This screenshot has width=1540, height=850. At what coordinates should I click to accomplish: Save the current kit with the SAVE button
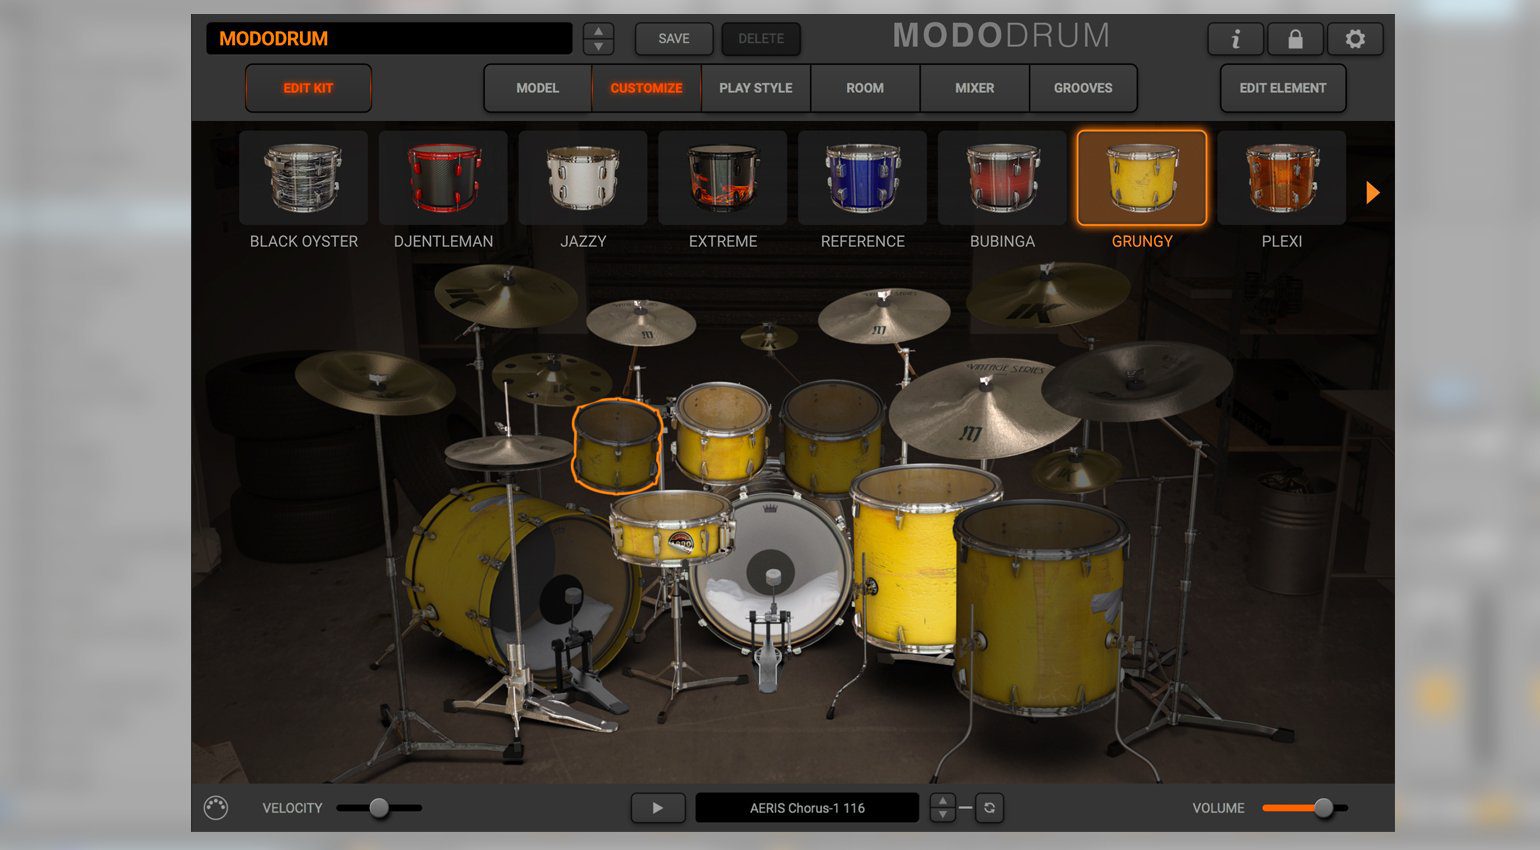[x=673, y=38]
